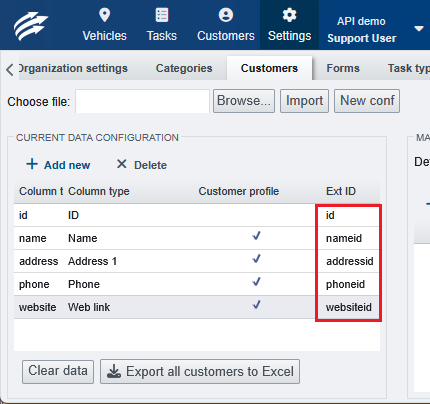Toggle Customer profile check for website row
Image resolution: width=430 pixels, height=404 pixels.
(256, 305)
